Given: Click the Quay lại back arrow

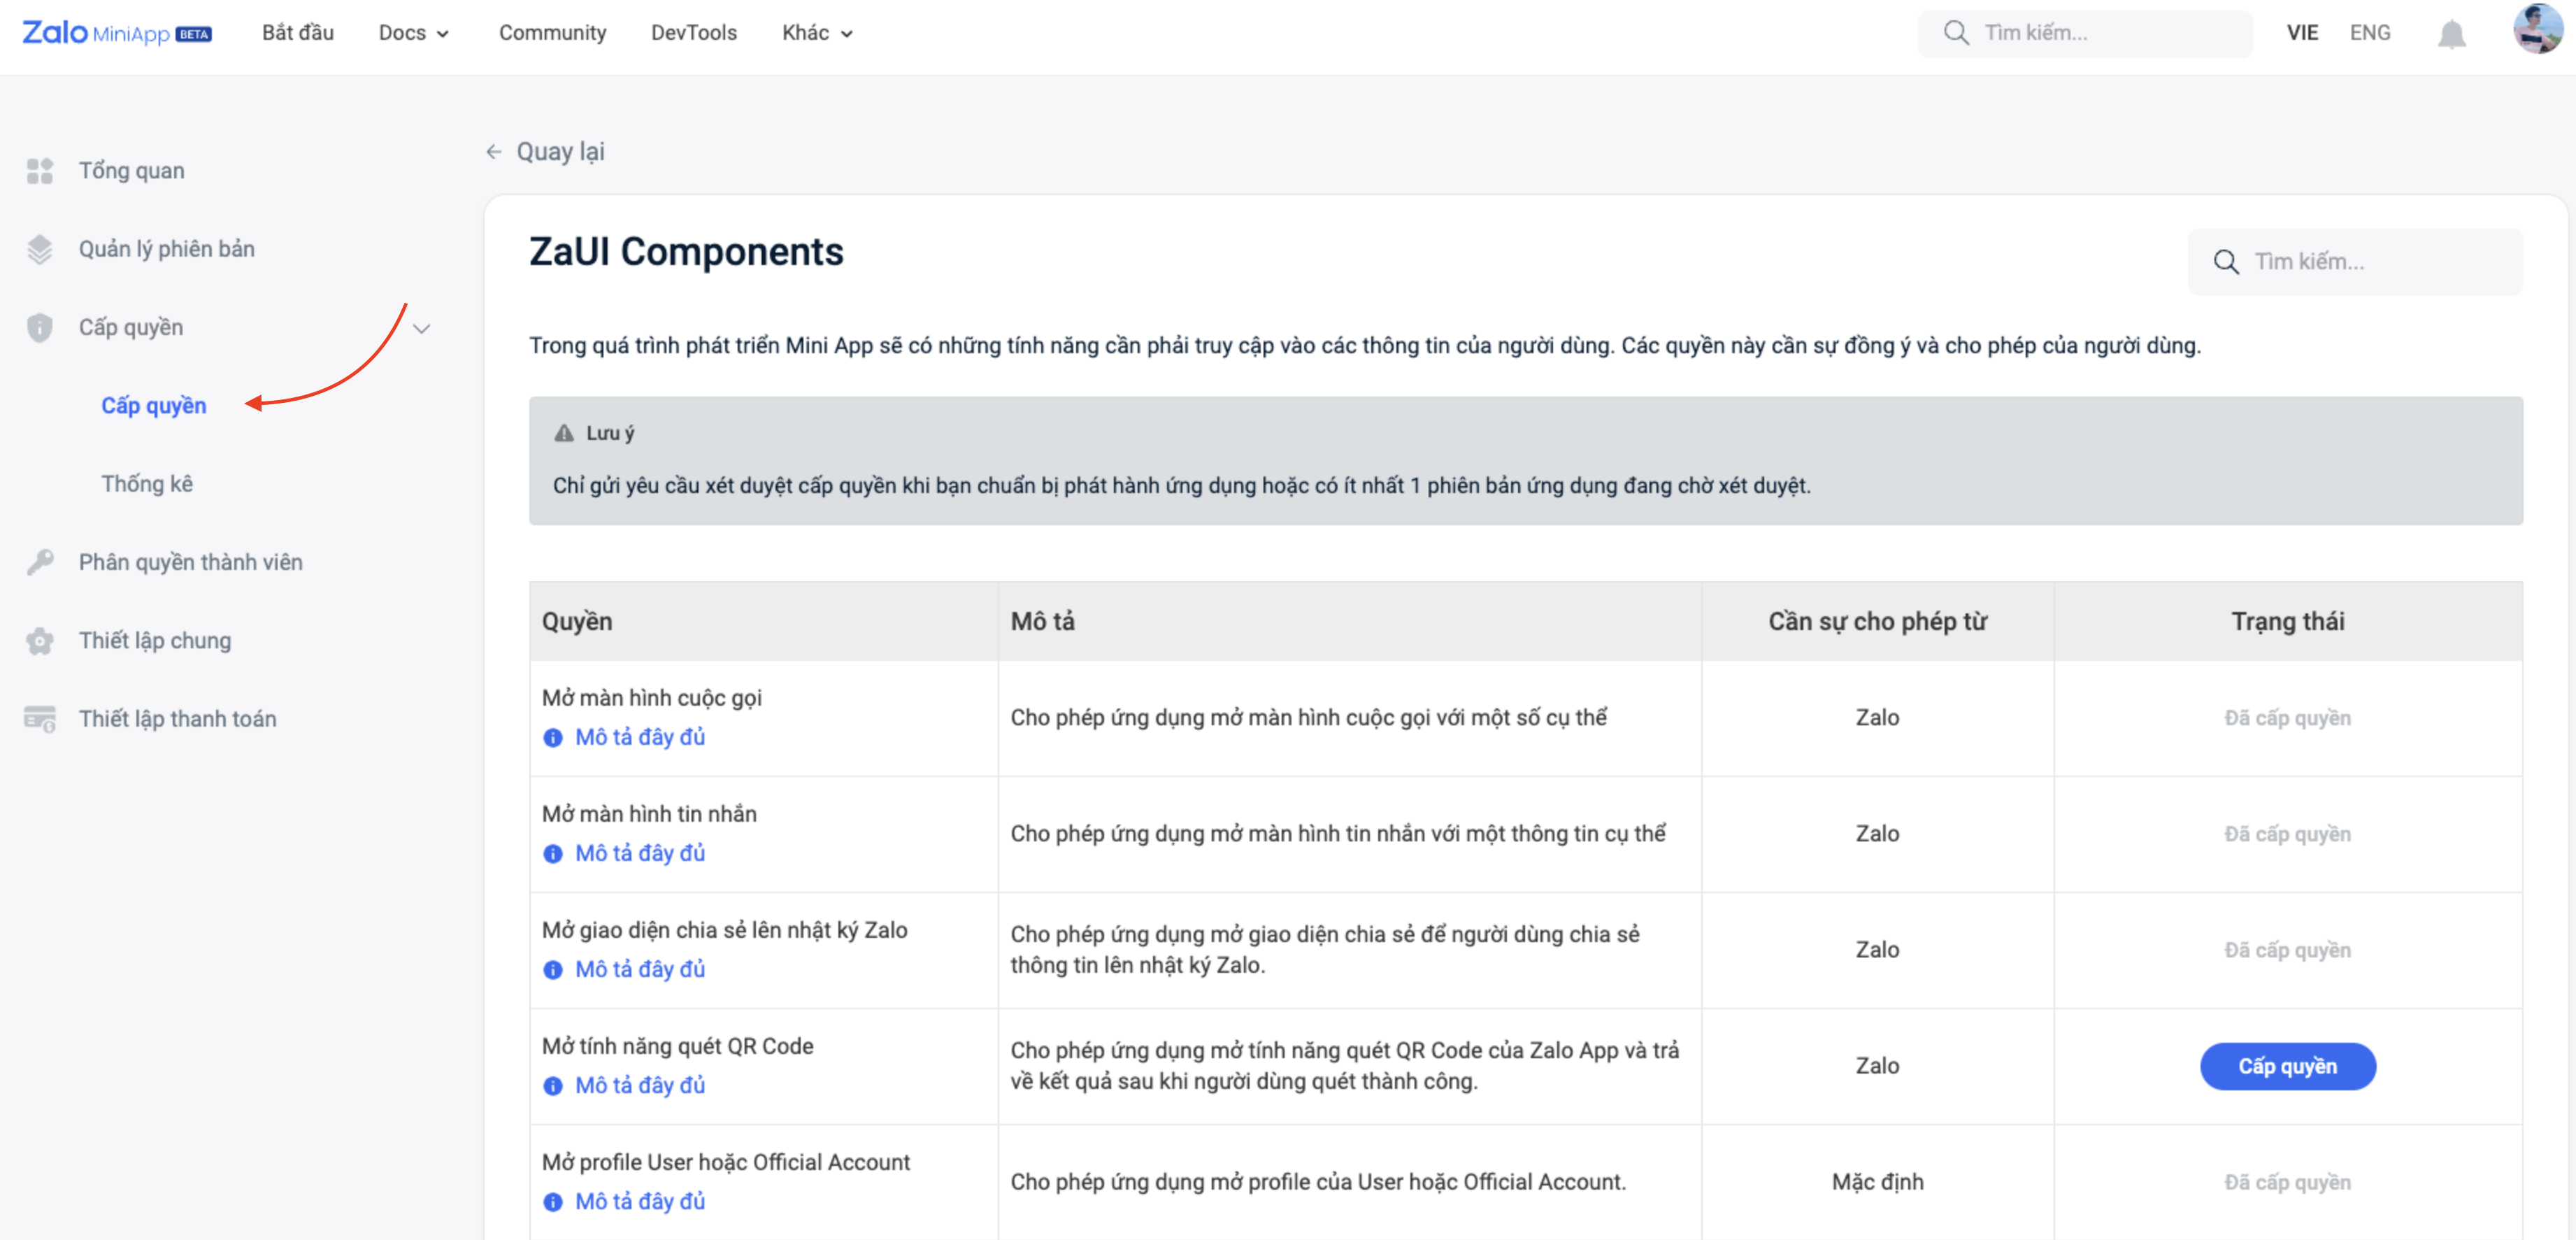Looking at the screenshot, I should coord(494,152).
